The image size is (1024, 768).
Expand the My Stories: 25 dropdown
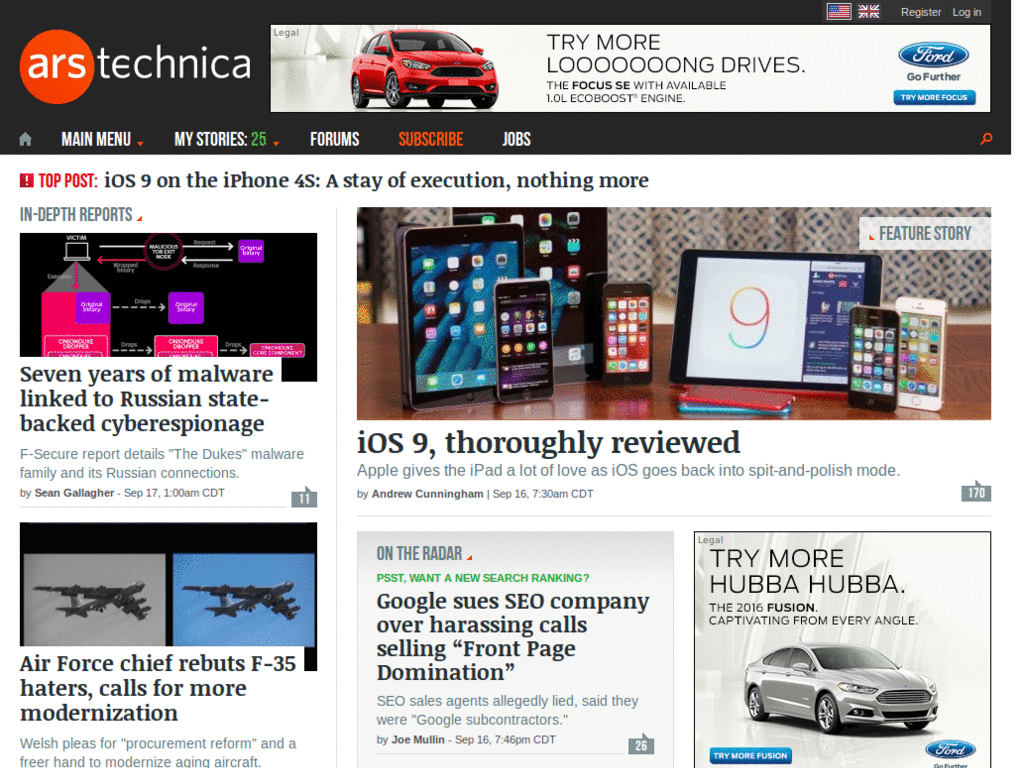tap(227, 139)
